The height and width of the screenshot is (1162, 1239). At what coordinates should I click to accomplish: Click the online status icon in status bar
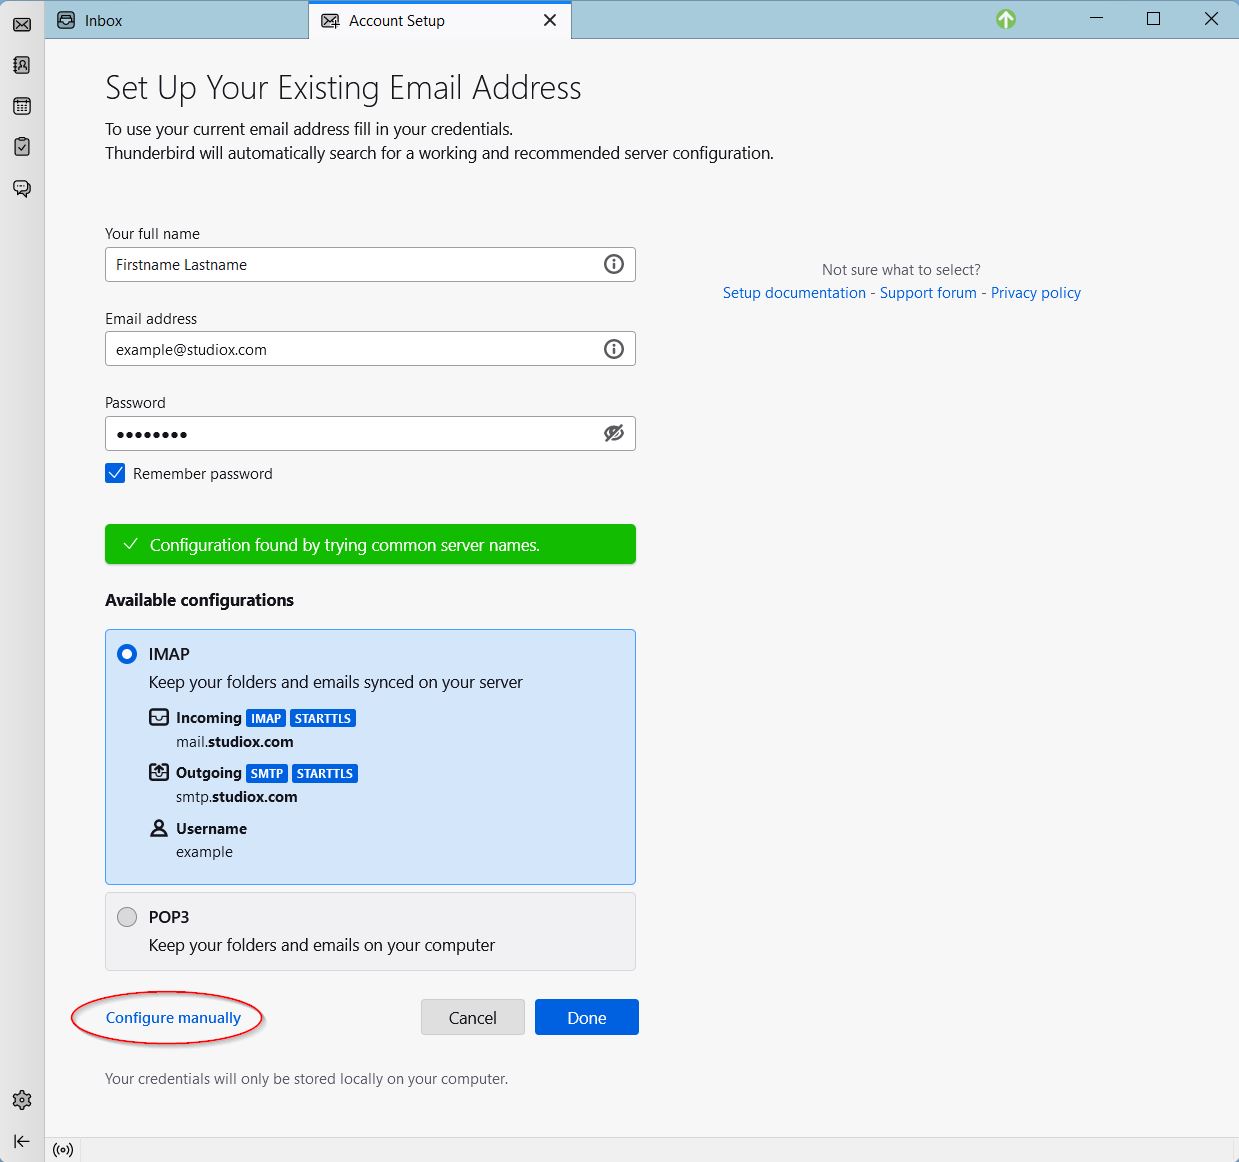pyautogui.click(x=63, y=1150)
